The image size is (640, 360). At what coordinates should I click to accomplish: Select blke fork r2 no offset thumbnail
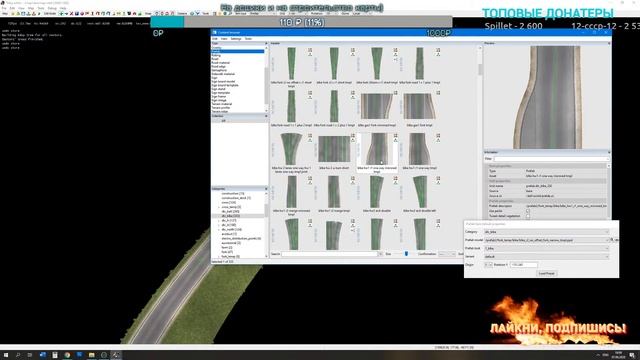[x=291, y=63]
